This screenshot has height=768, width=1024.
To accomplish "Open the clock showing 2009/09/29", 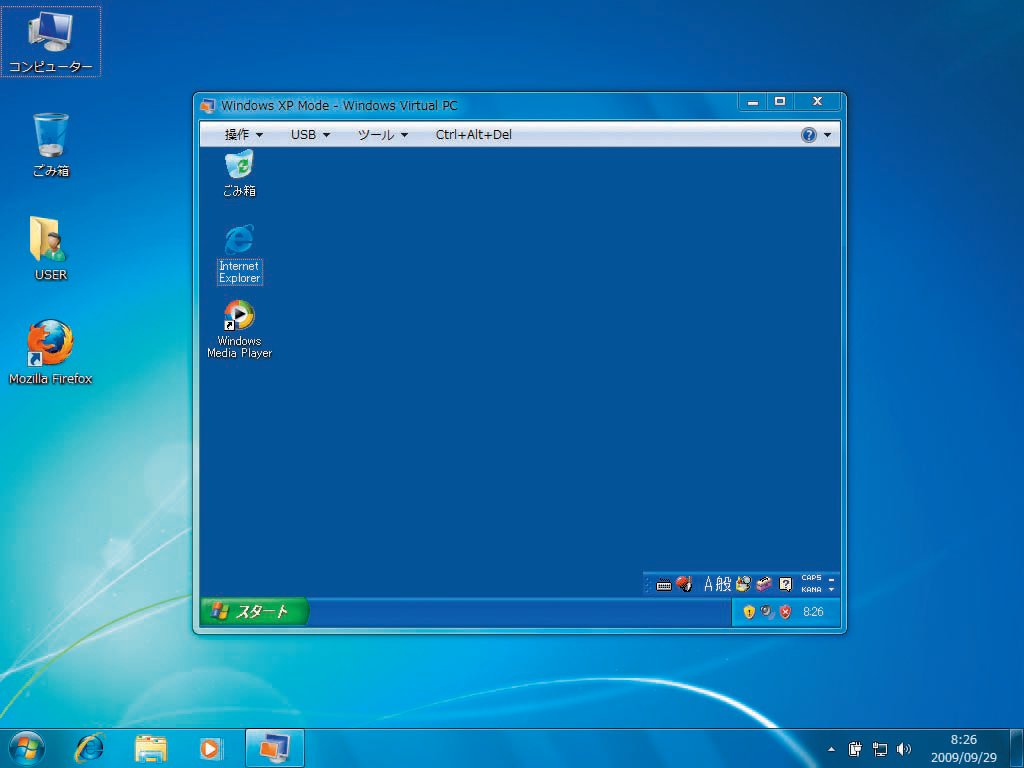I will [x=964, y=748].
